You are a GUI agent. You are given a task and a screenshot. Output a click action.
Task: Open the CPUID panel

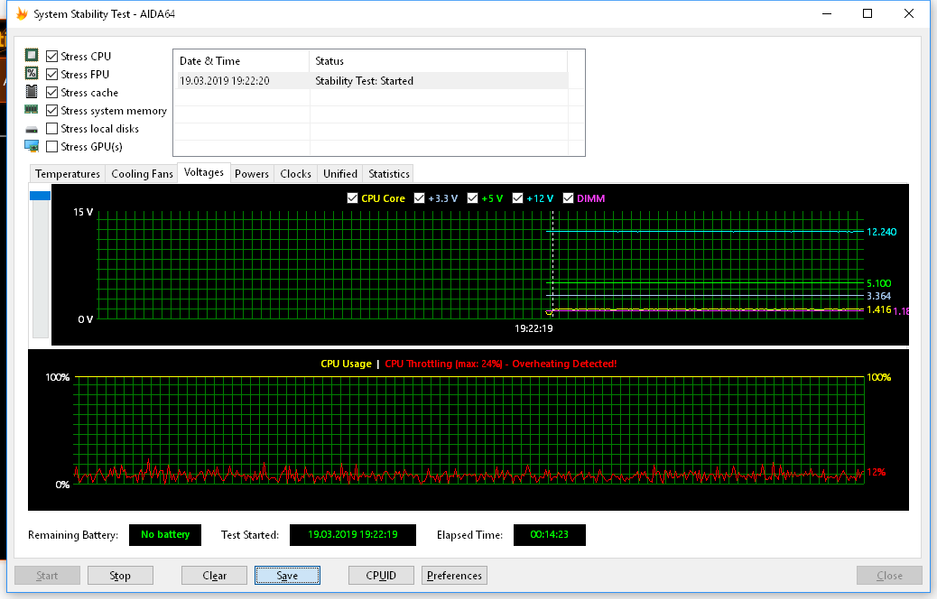[x=381, y=575]
